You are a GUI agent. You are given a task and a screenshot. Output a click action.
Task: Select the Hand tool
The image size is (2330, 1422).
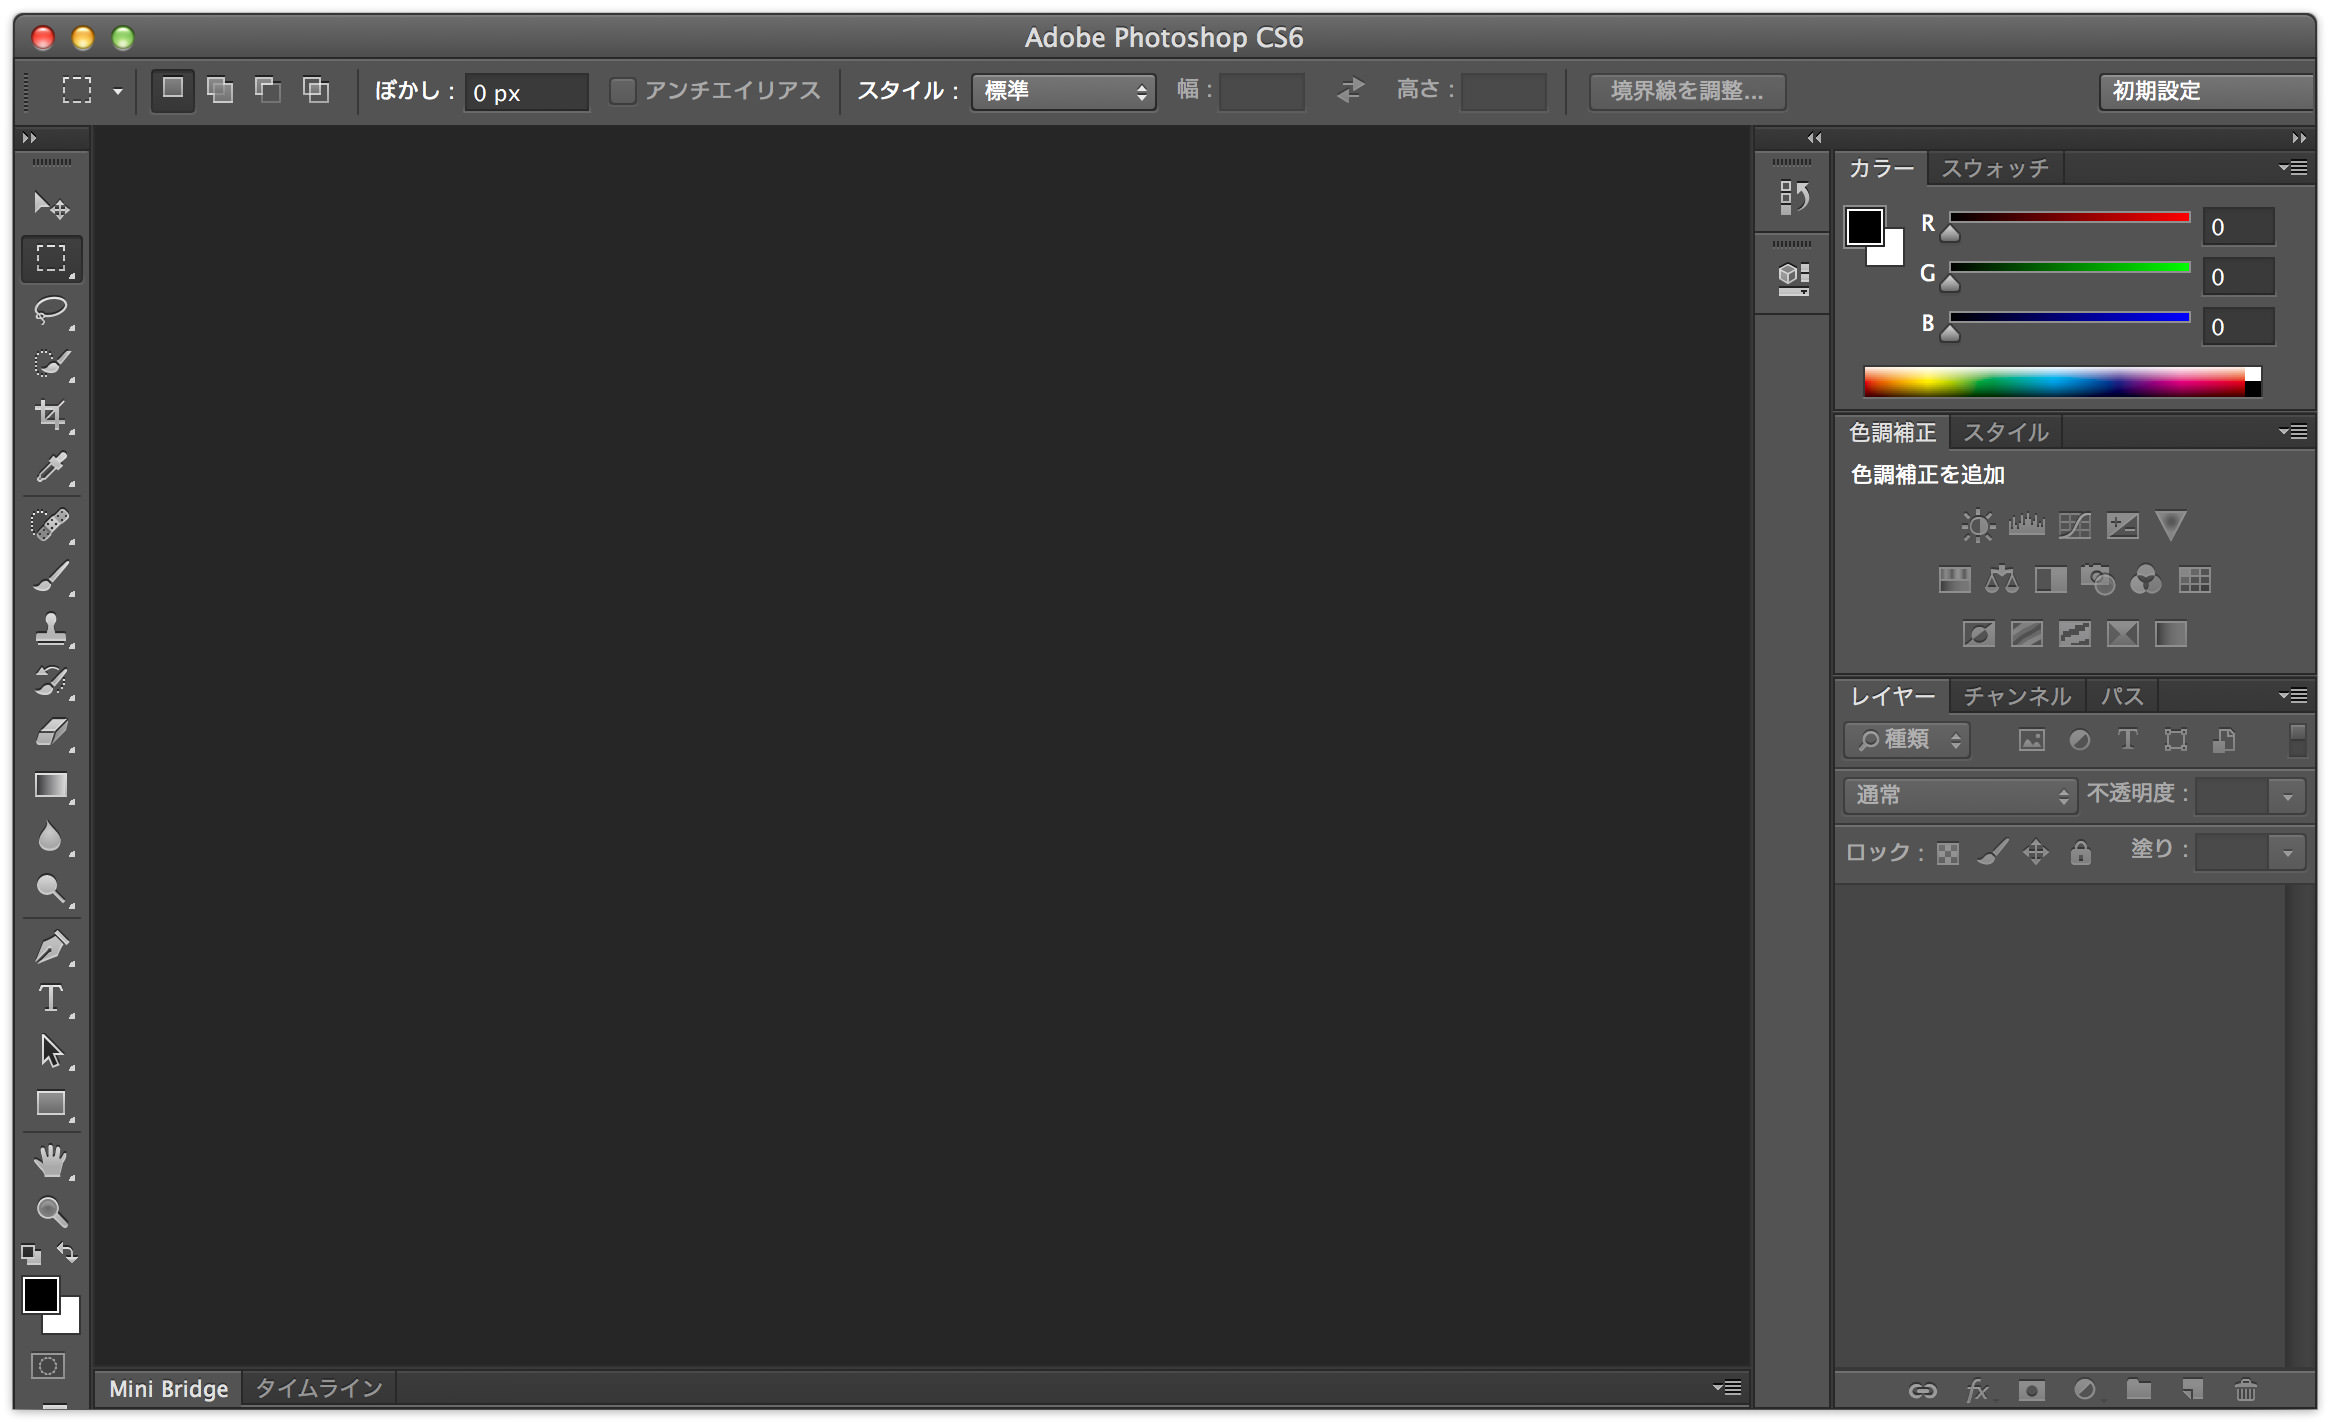51,1161
